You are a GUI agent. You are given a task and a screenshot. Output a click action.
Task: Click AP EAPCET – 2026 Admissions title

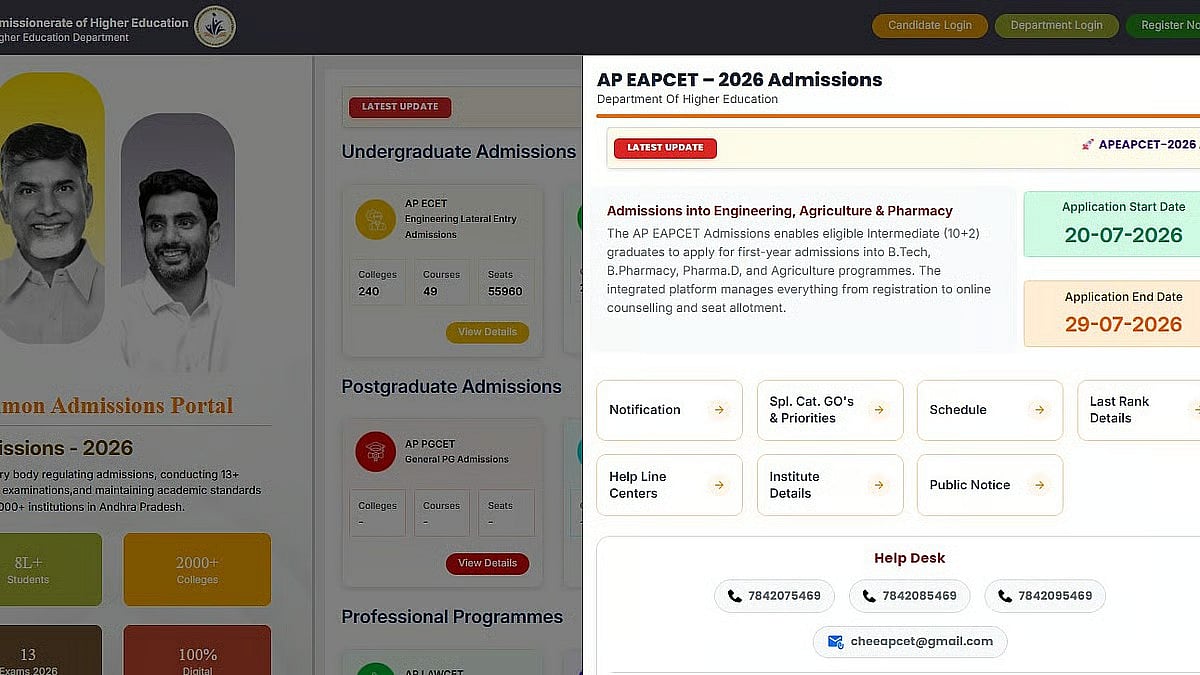point(740,80)
